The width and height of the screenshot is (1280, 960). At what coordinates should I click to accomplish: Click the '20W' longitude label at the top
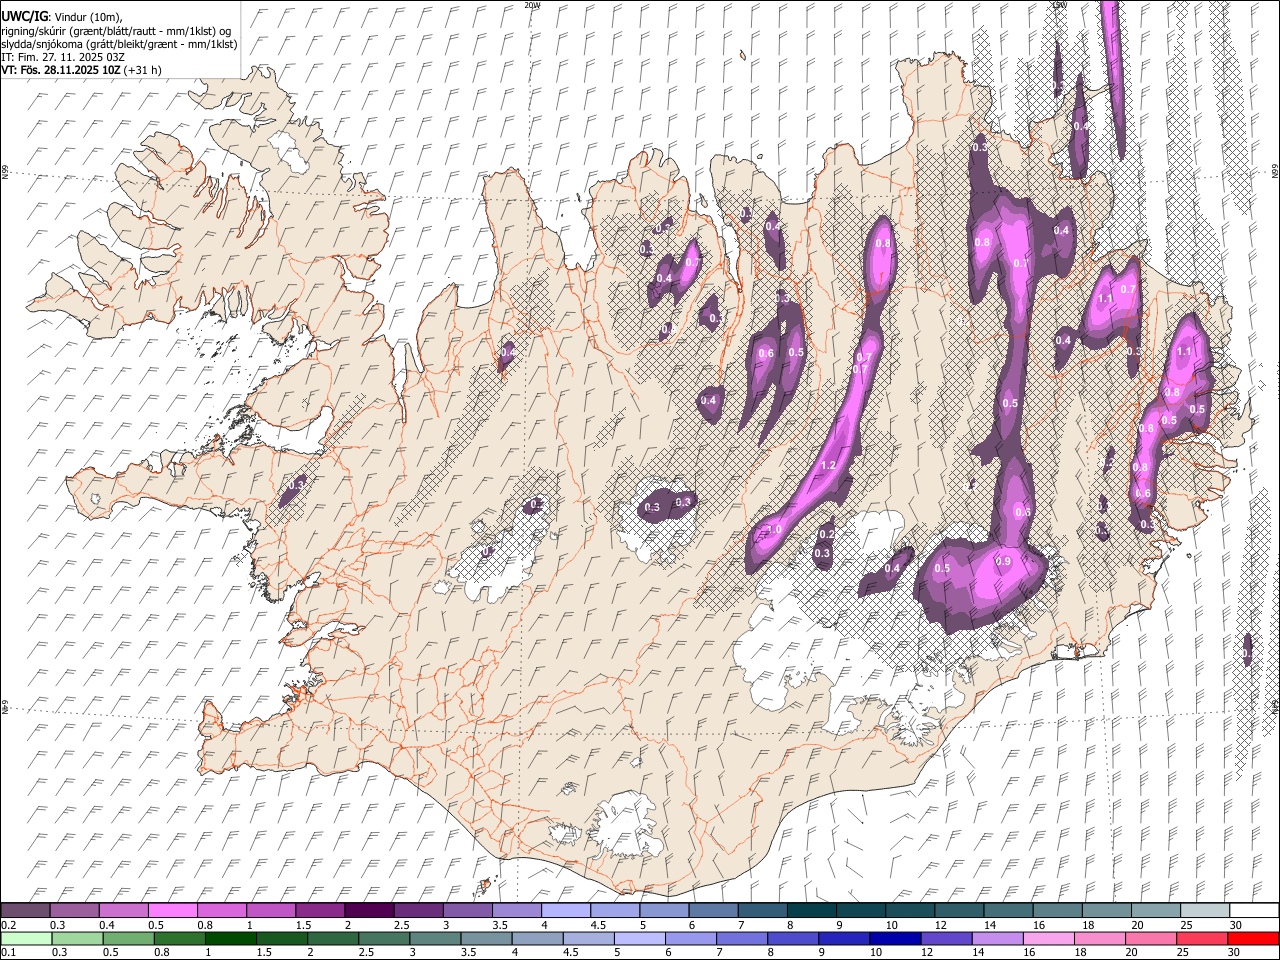tap(533, 5)
